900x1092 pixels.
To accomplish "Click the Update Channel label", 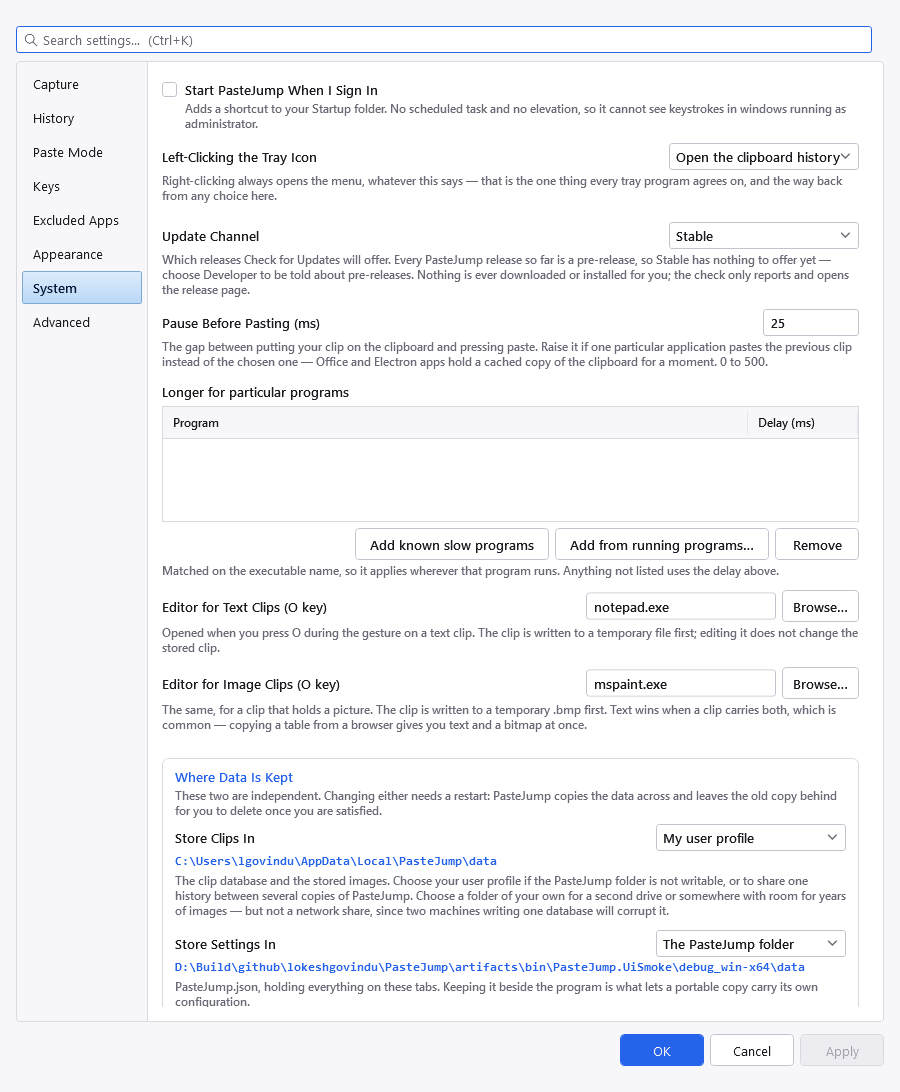I will (210, 236).
